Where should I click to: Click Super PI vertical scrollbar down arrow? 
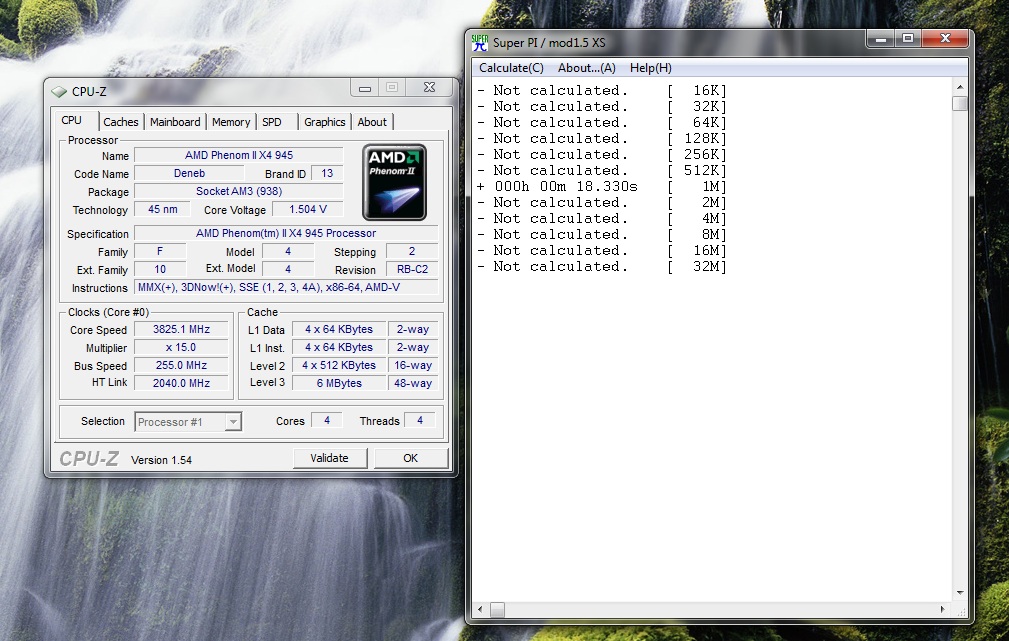(959, 593)
